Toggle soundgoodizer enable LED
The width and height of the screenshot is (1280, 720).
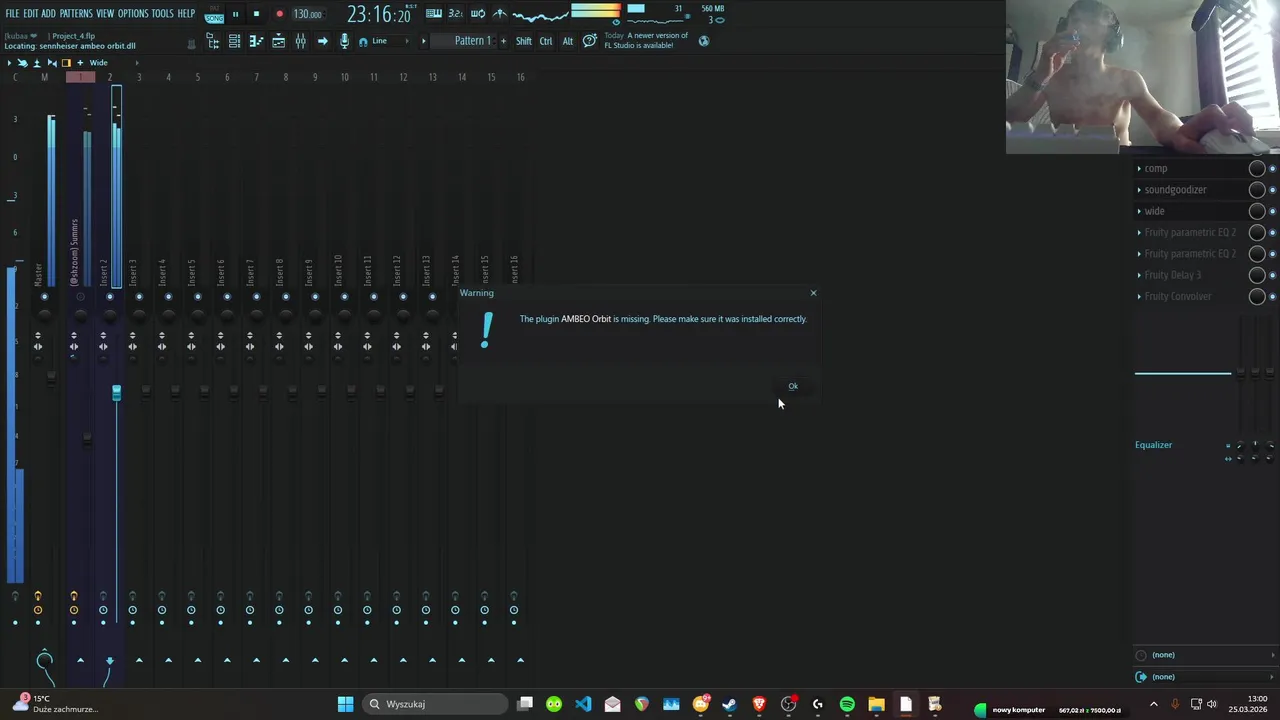(x=1272, y=189)
